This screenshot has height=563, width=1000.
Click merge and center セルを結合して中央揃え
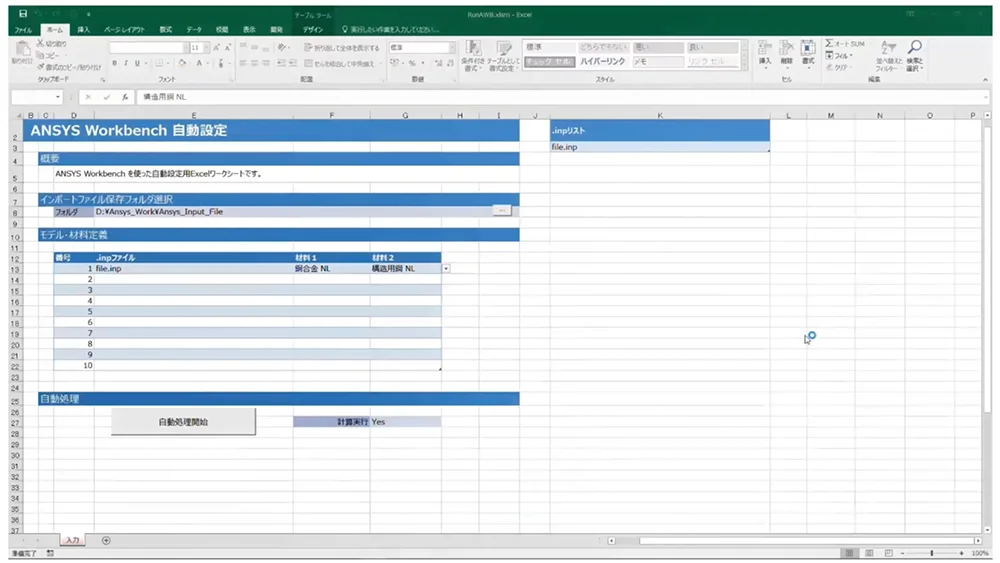339,63
